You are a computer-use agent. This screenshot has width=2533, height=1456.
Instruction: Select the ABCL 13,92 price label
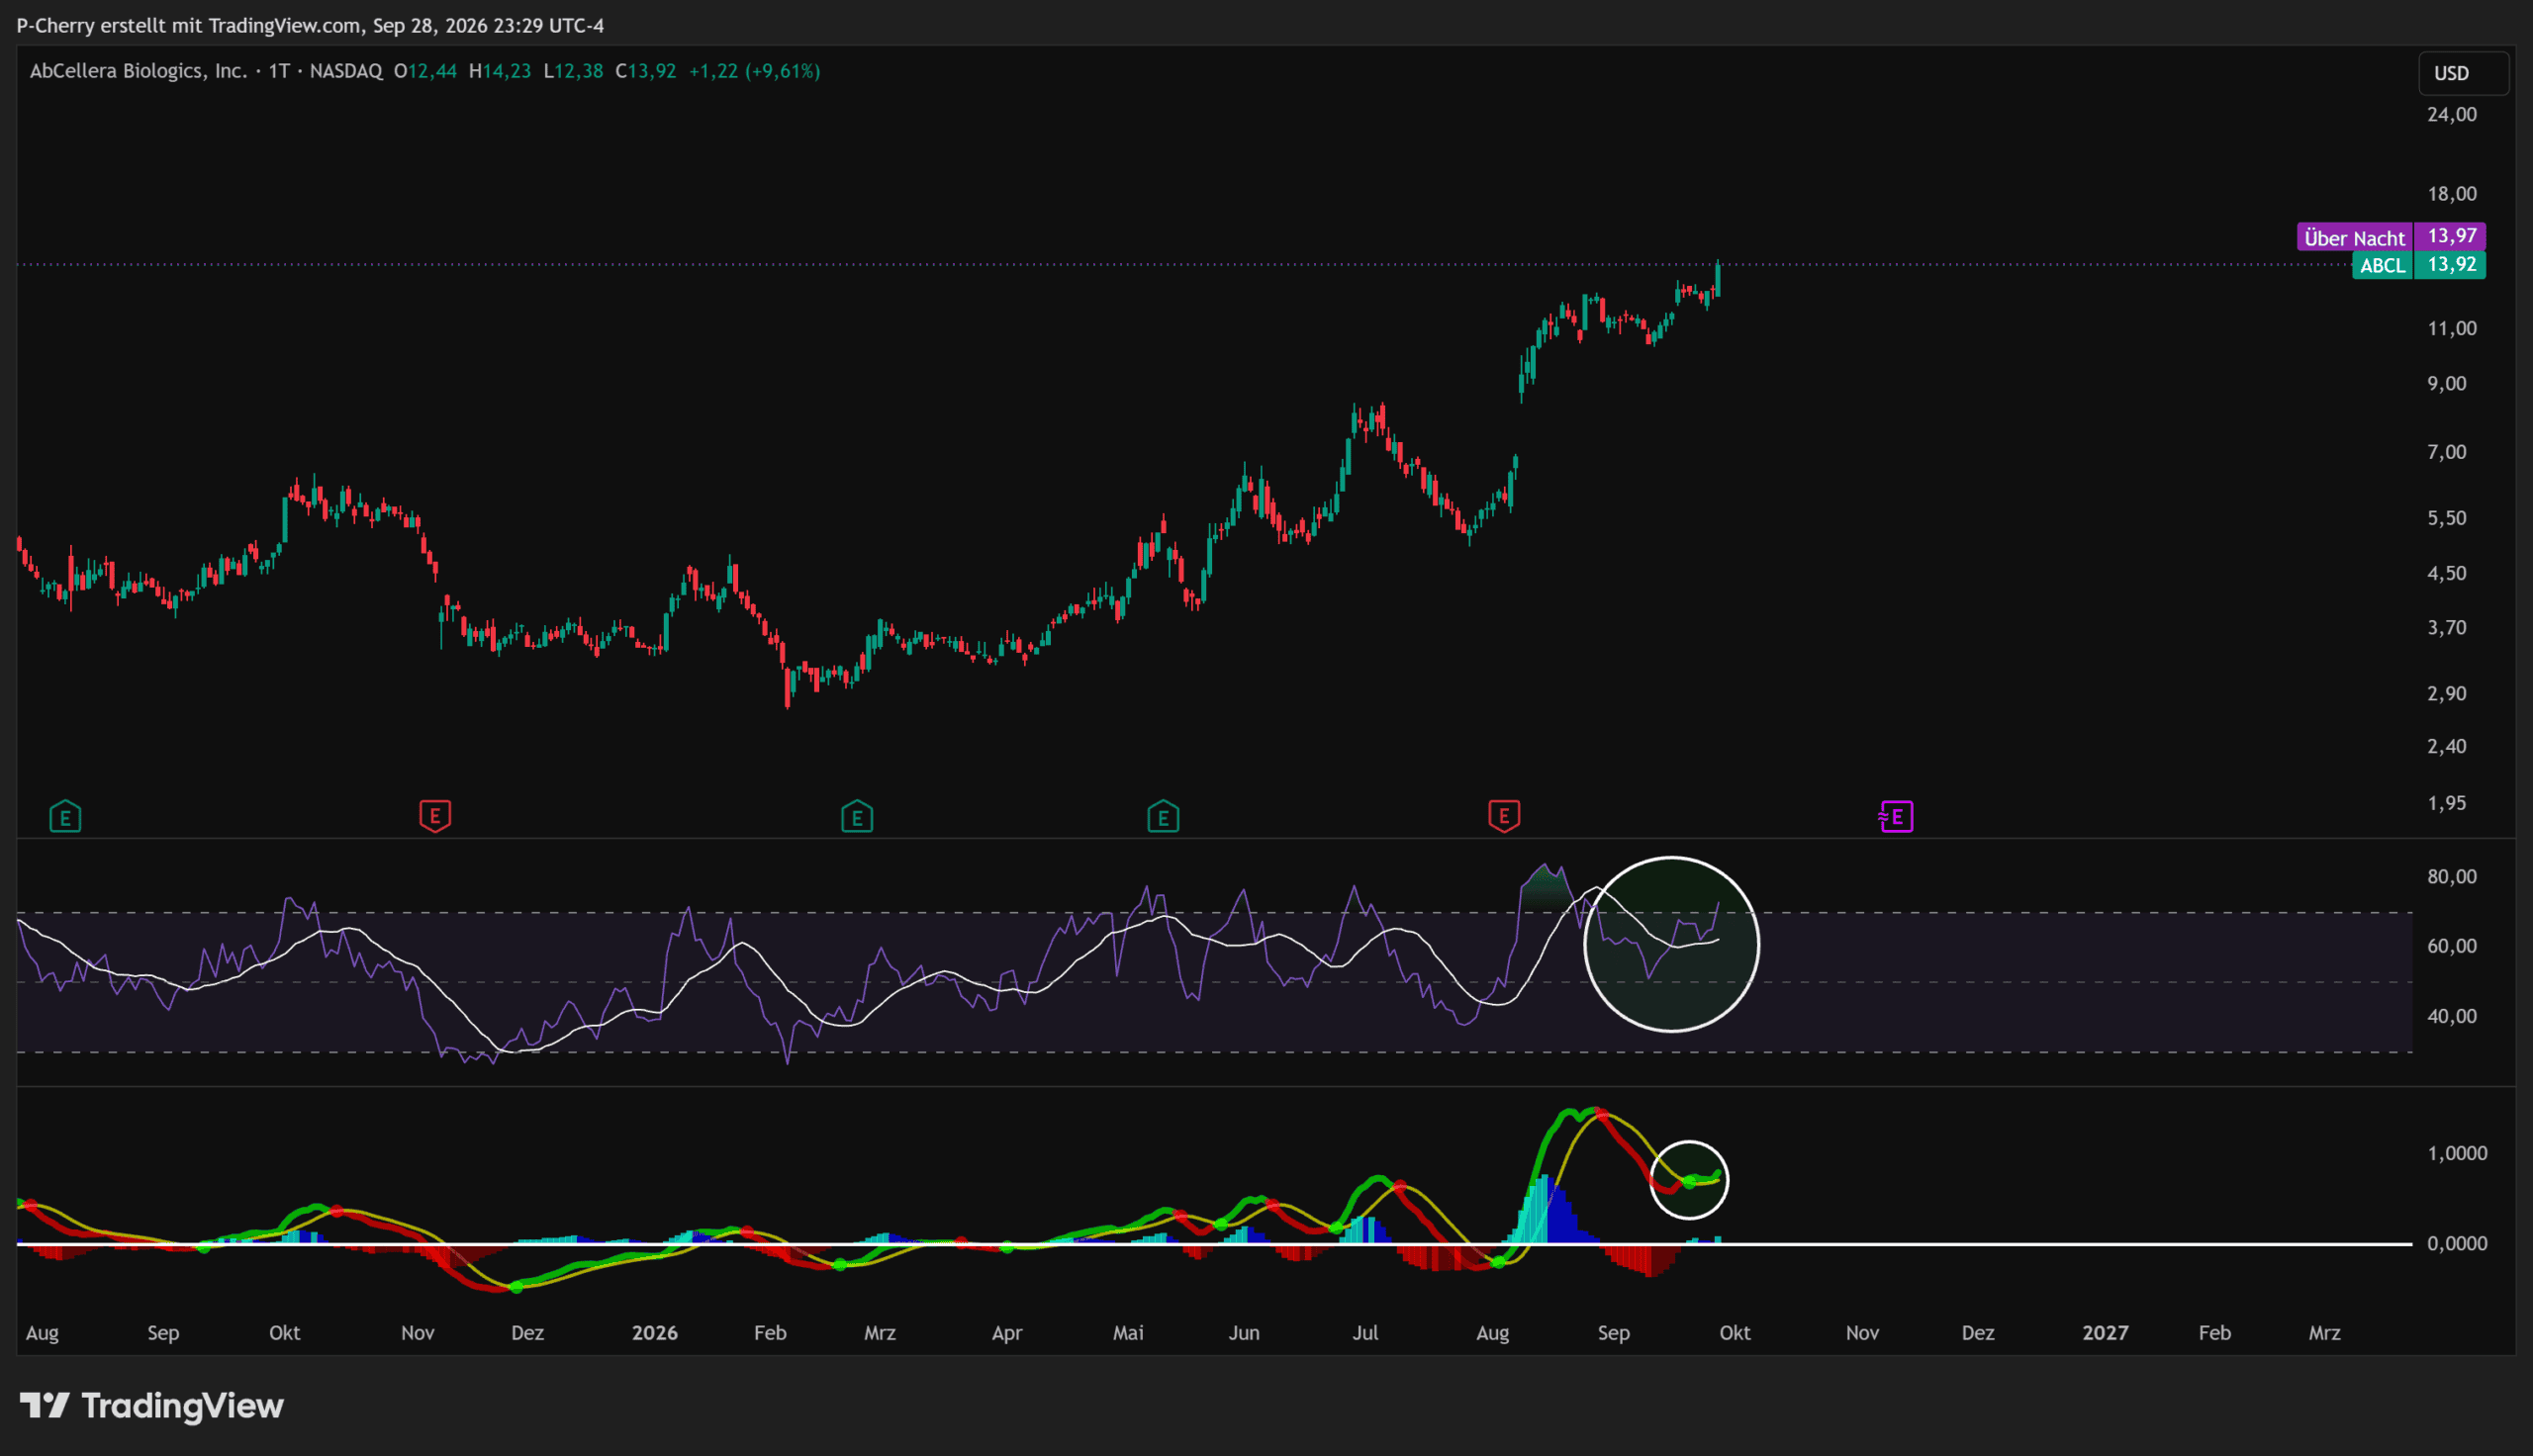point(2419,265)
